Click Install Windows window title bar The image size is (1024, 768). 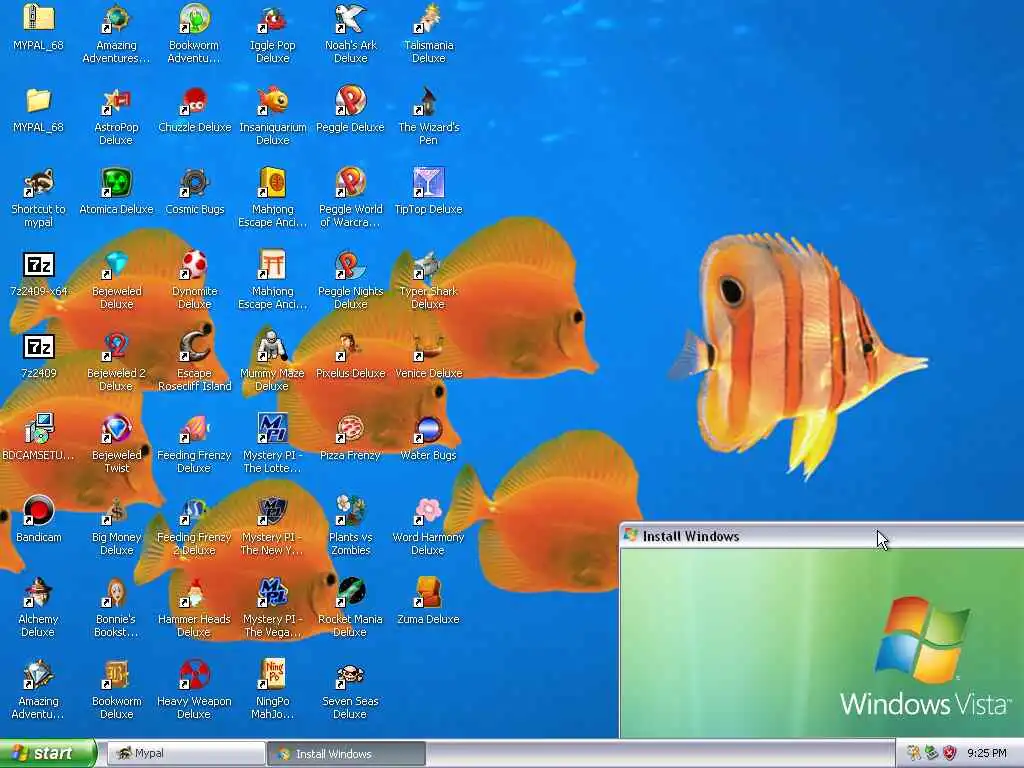click(x=822, y=536)
